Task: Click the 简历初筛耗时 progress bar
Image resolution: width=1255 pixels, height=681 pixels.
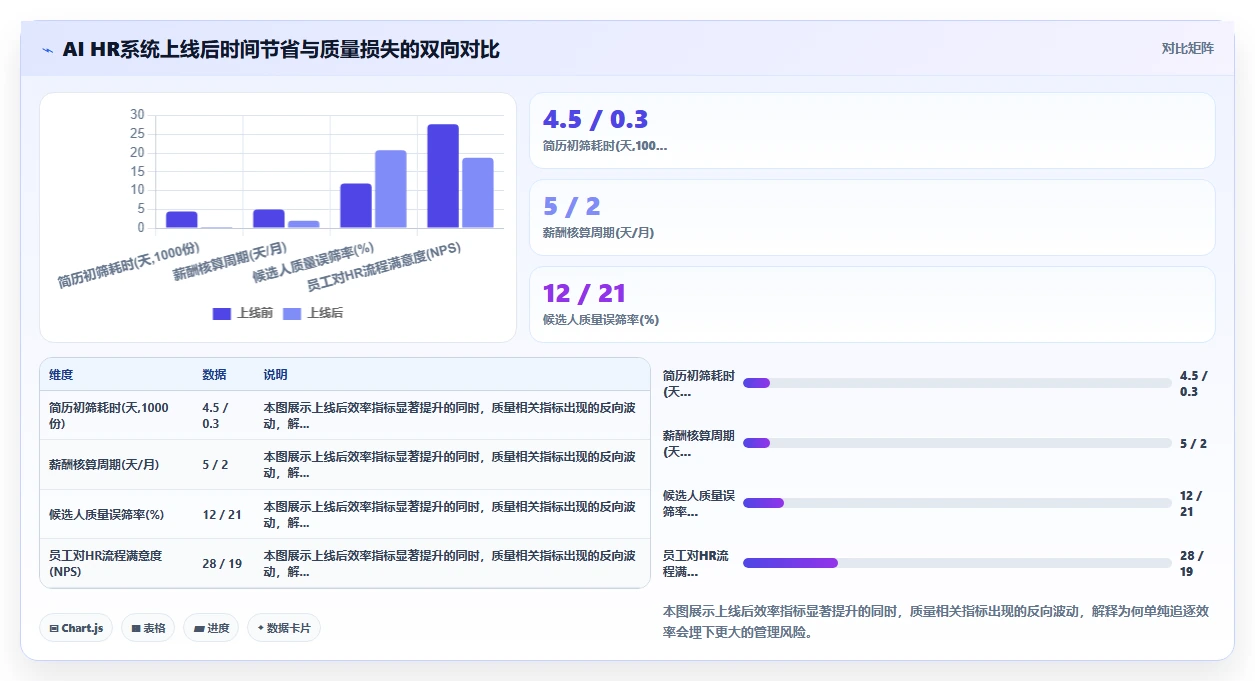Action: coord(957,383)
